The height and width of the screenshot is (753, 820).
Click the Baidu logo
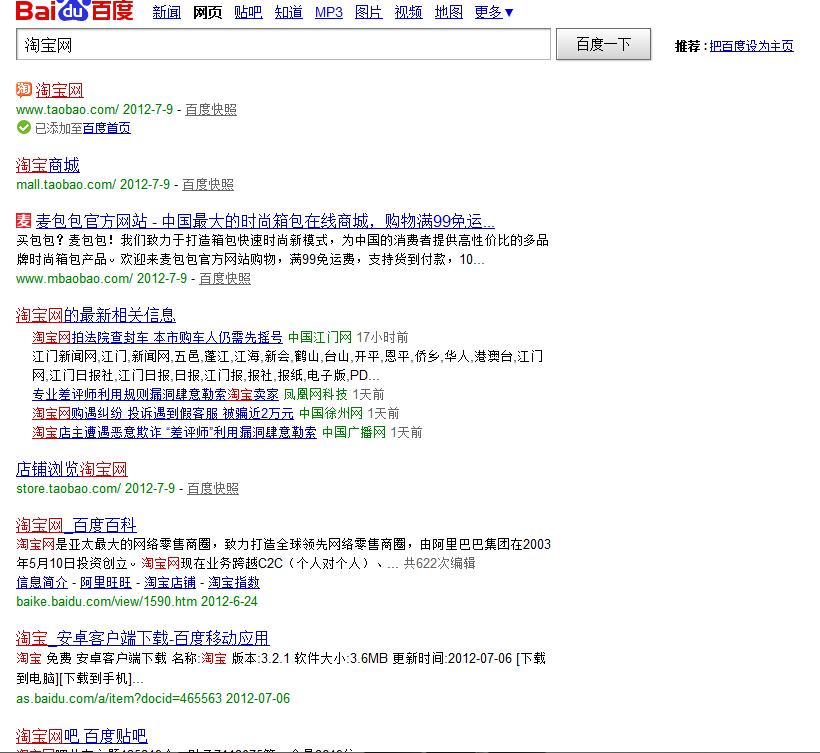tap(74, 12)
